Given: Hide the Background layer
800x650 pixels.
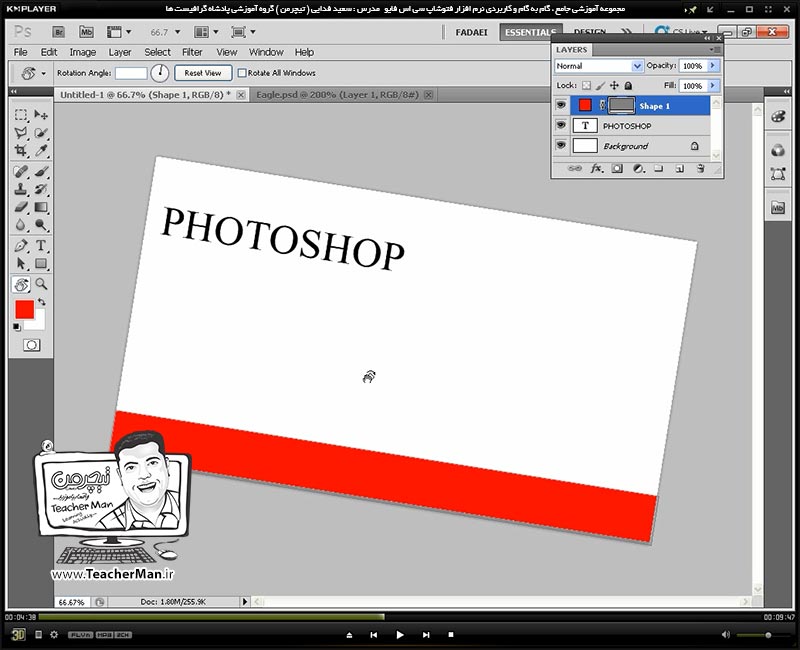Looking at the screenshot, I should (x=561, y=145).
